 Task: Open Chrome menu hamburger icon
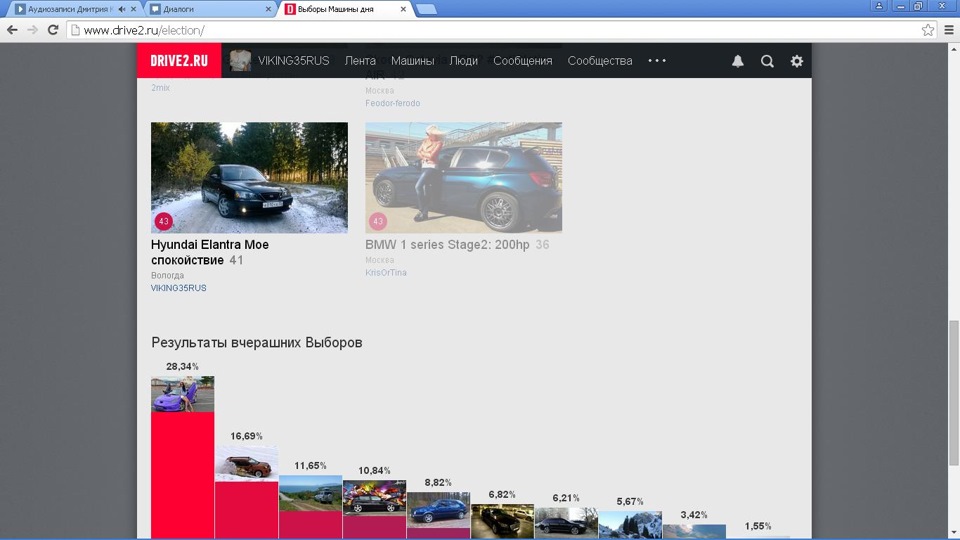pos(949,29)
